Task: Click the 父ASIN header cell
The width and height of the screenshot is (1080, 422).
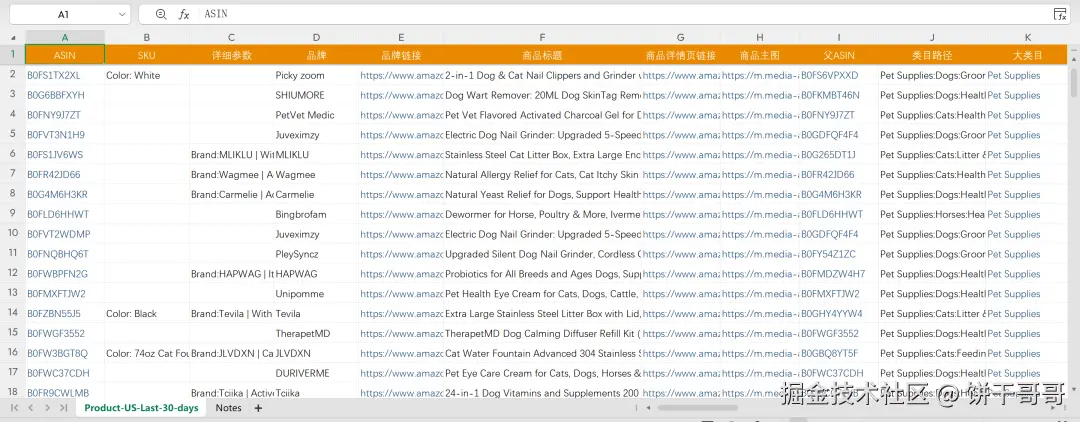Action: [839, 55]
